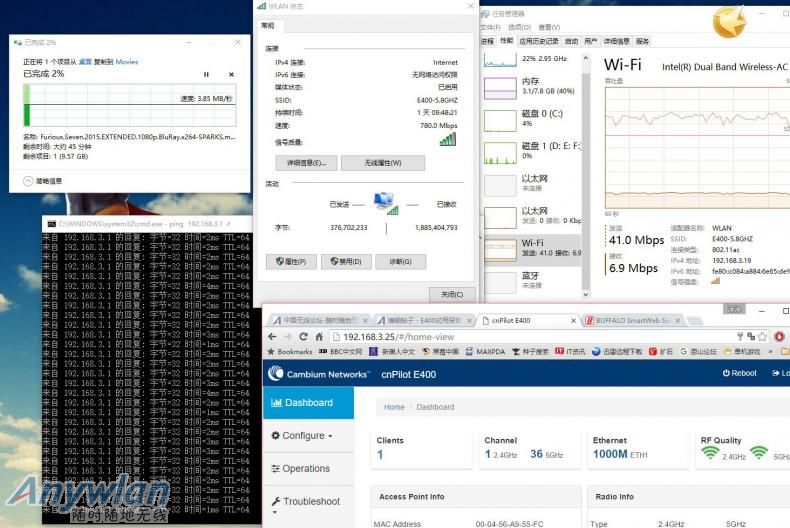Viewport: 790px width, 528px height.
Task: Expand the Troubleshoot menu in sidebar
Action: pos(308,502)
